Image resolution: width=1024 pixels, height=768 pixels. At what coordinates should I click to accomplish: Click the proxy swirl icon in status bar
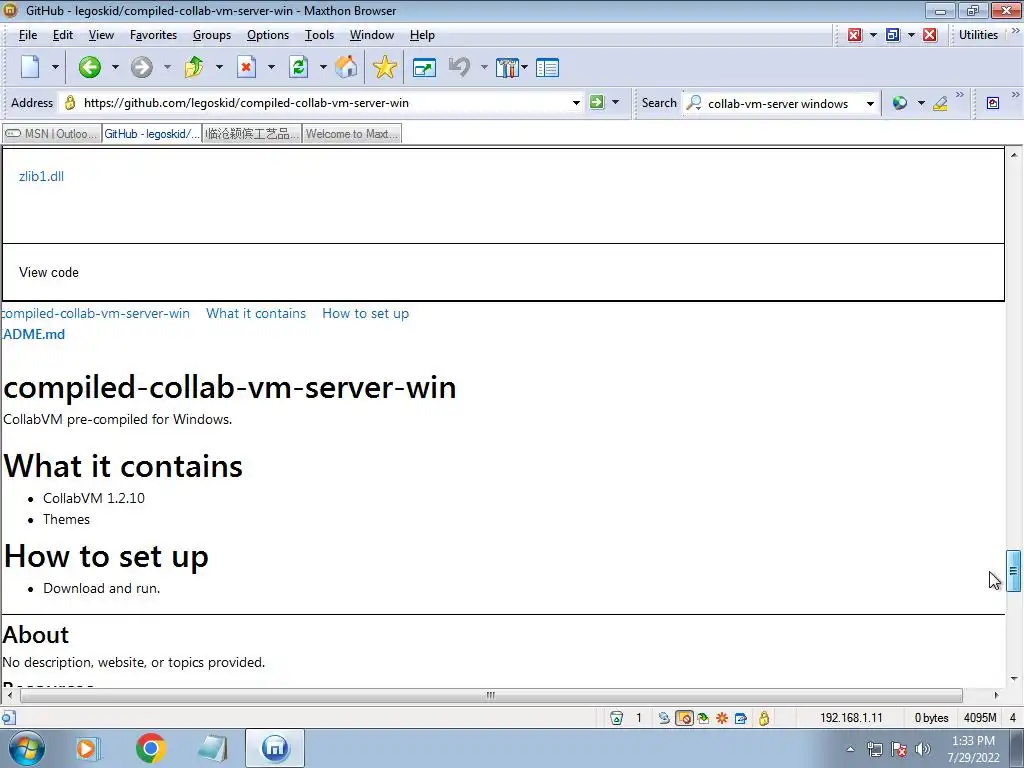(x=664, y=718)
